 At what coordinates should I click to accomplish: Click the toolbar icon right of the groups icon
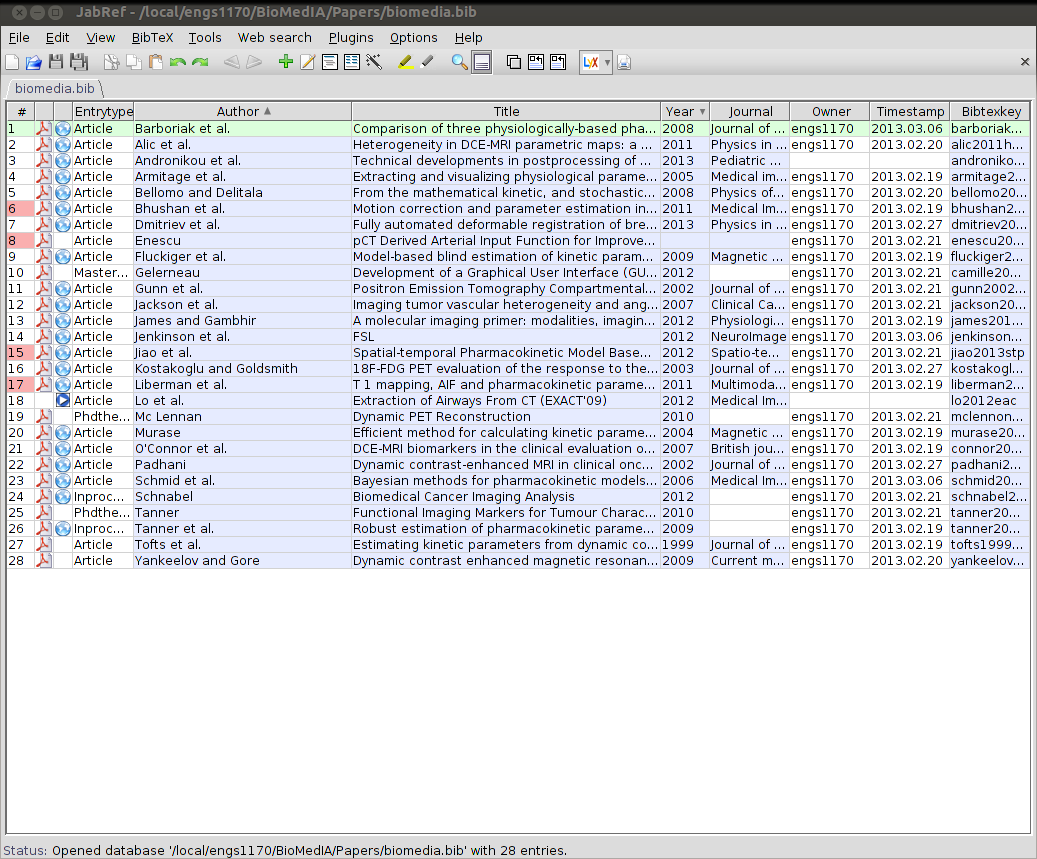pos(536,62)
